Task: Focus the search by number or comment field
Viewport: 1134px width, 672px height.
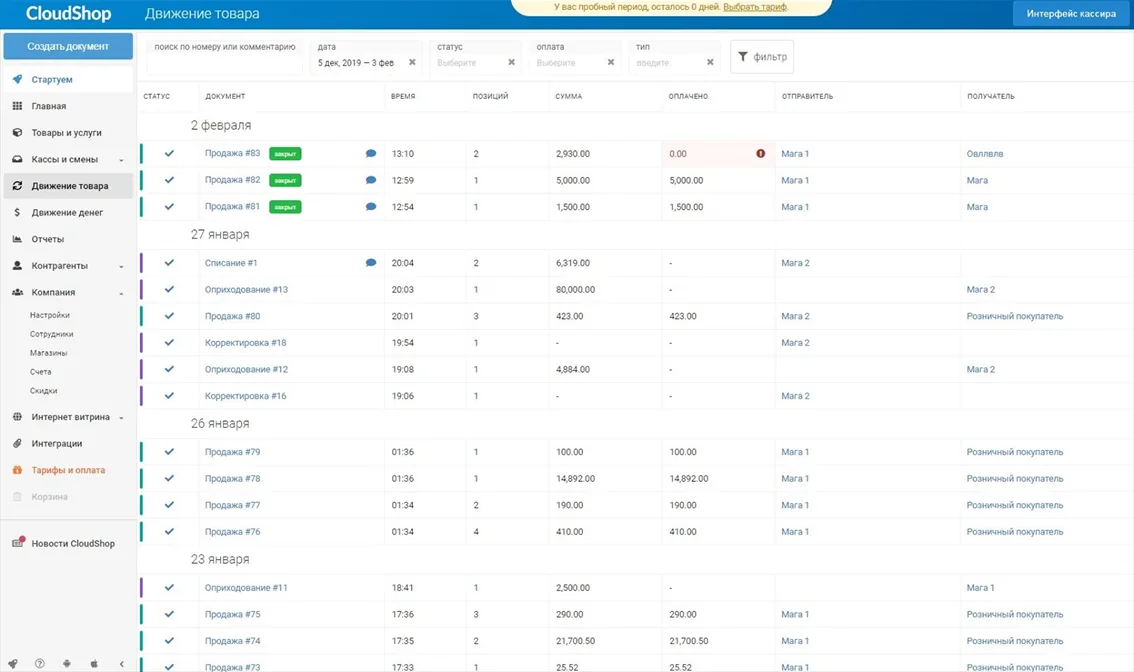Action: pyautogui.click(x=225, y=56)
